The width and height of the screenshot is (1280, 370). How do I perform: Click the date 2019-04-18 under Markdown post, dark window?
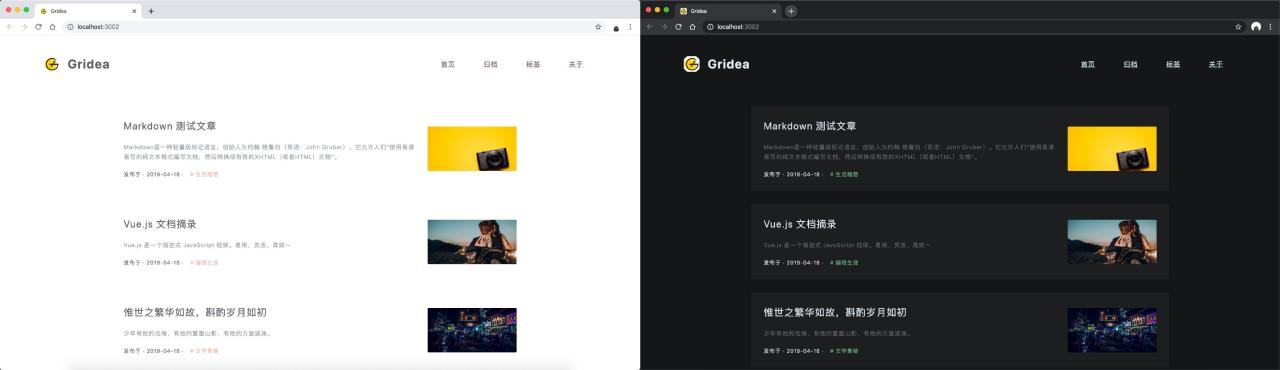[803, 175]
